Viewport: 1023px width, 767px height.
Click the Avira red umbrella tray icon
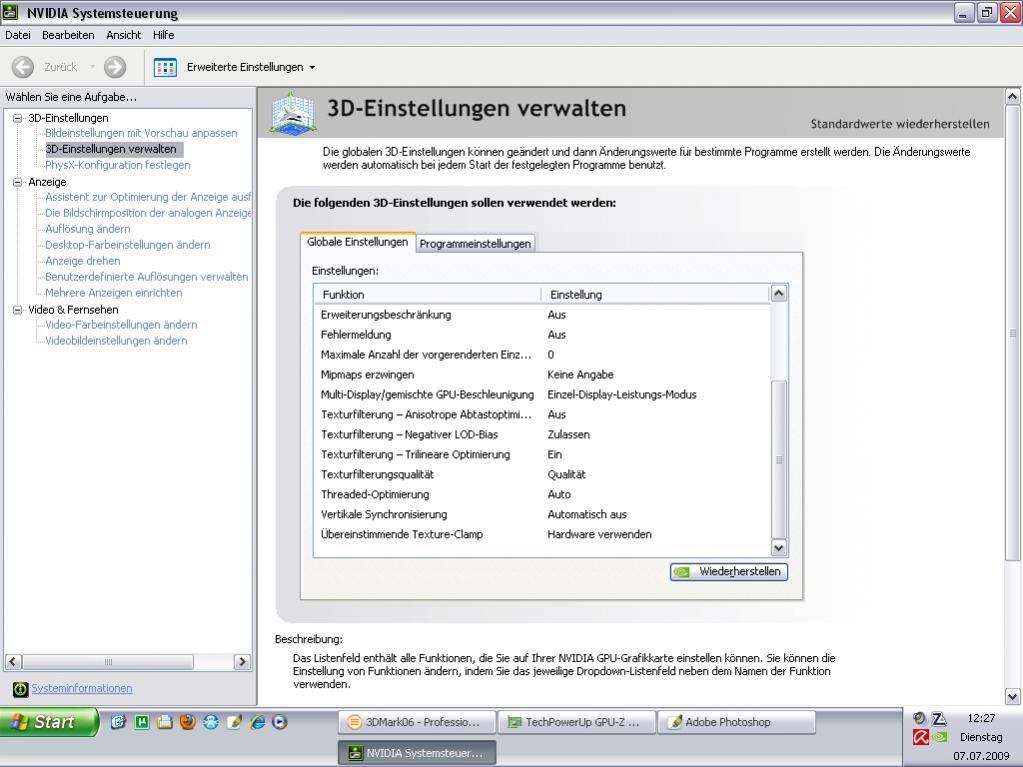click(x=920, y=738)
